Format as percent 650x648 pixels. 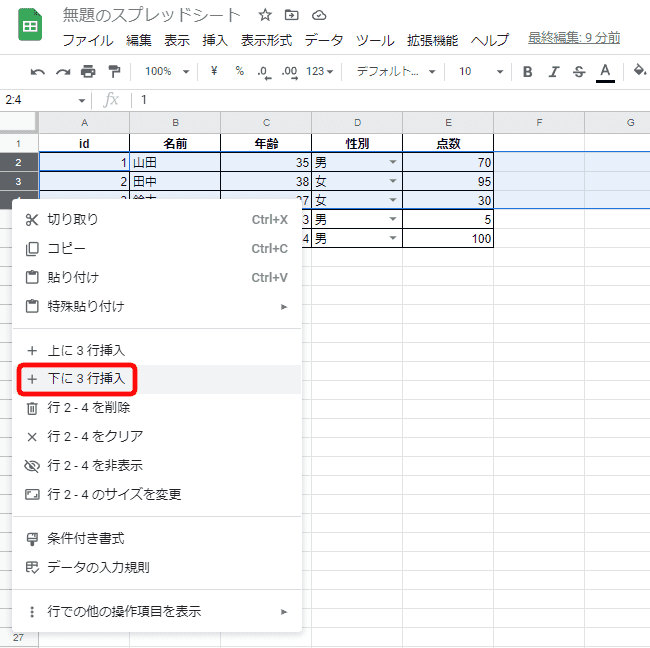click(x=240, y=71)
